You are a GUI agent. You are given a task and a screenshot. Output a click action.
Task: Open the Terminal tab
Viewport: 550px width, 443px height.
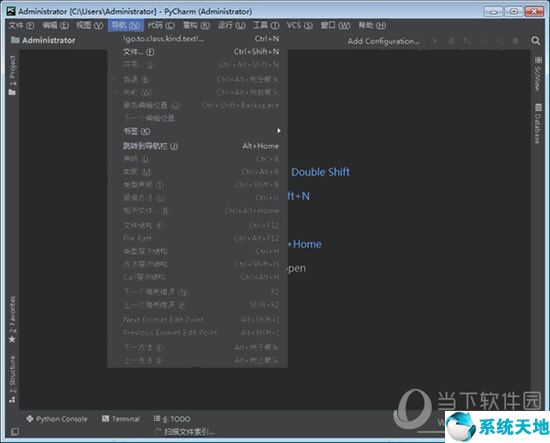(126, 419)
